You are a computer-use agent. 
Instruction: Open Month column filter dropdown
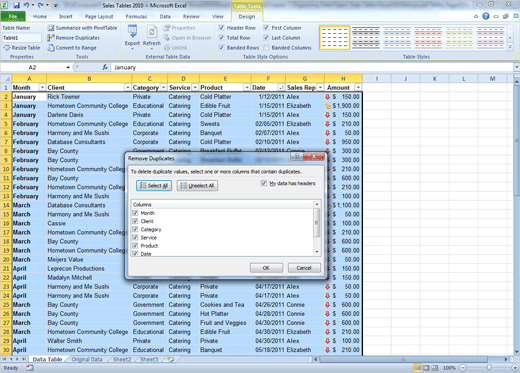pos(42,87)
